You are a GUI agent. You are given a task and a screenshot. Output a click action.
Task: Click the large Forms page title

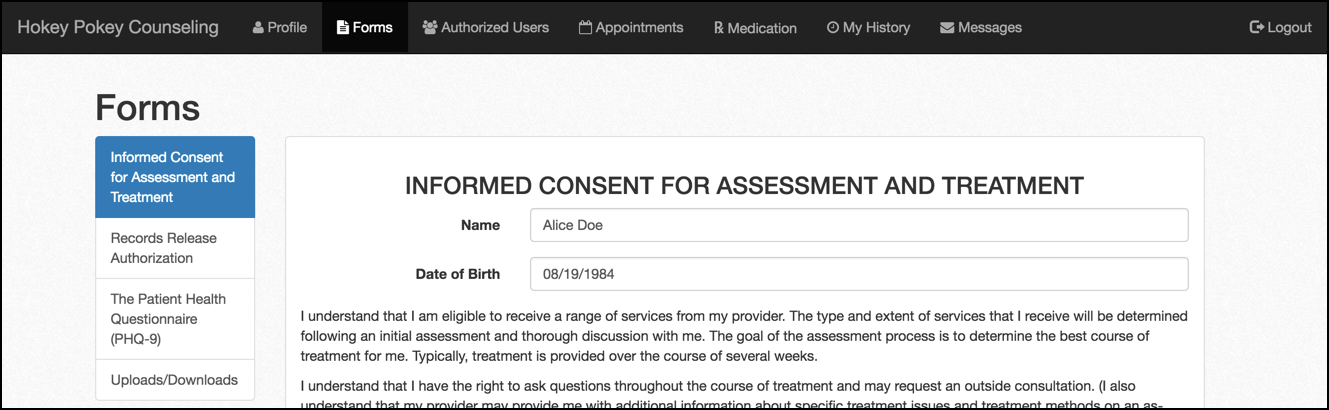148,108
